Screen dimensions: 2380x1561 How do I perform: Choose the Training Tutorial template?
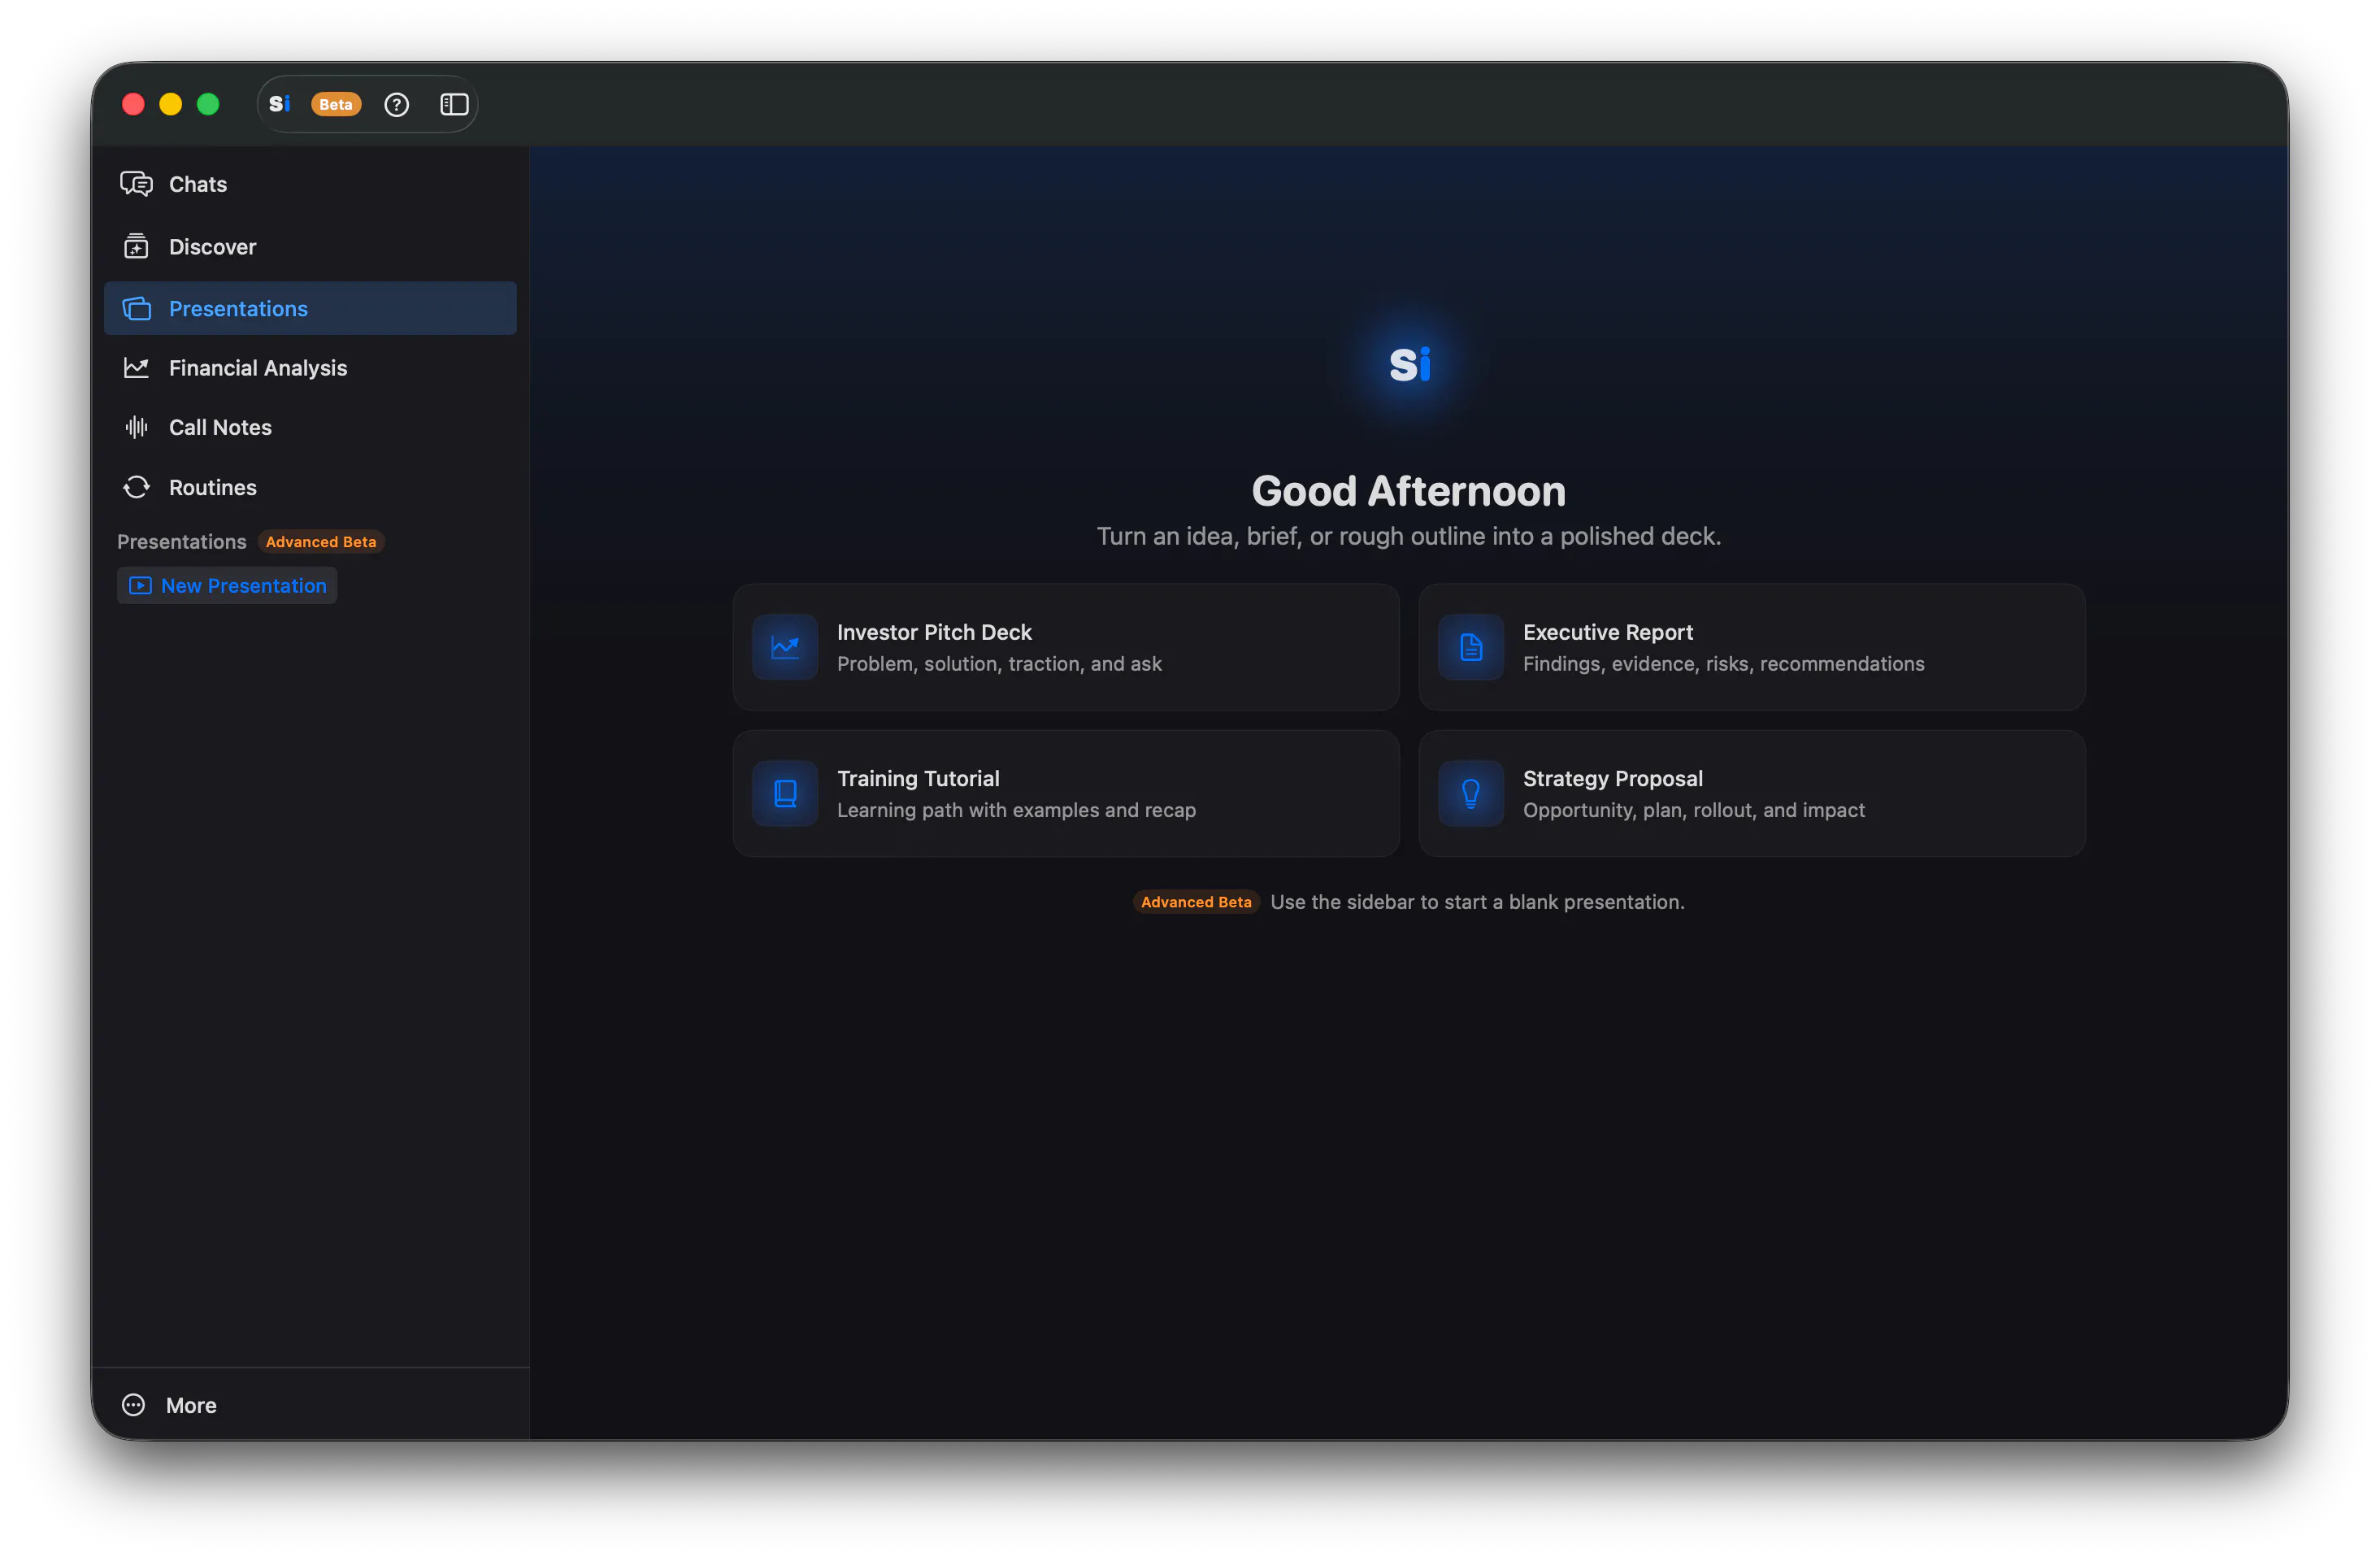click(1066, 793)
